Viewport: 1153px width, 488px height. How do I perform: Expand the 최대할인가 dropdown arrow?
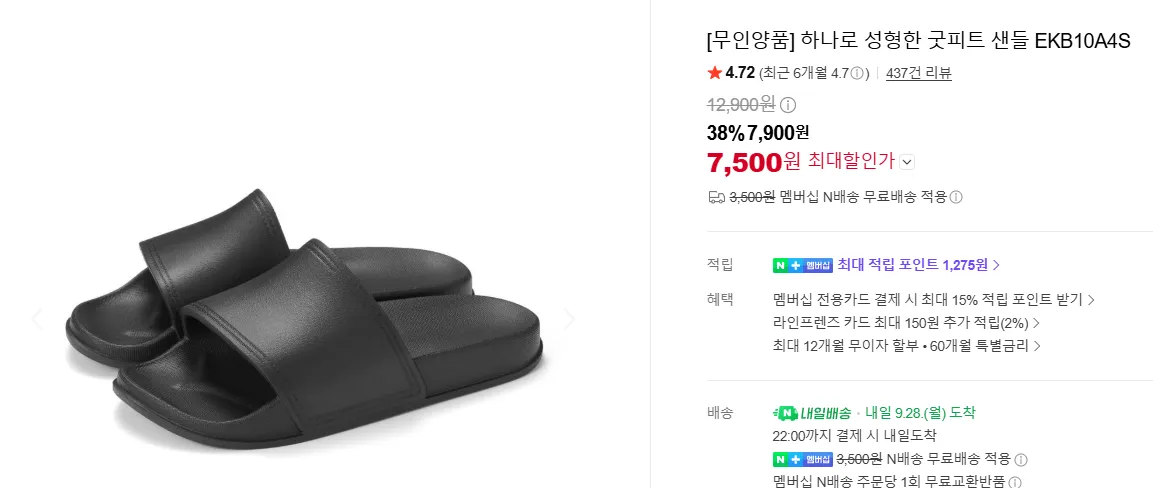pyautogui.click(x=907, y=162)
